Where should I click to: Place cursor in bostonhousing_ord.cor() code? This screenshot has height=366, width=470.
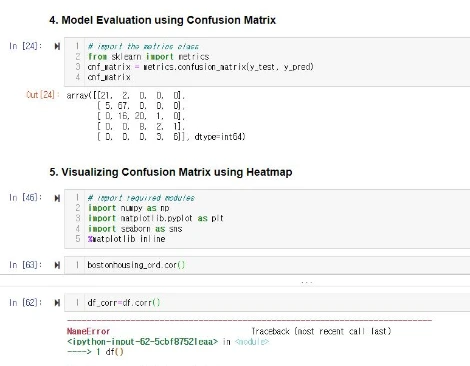(x=136, y=265)
